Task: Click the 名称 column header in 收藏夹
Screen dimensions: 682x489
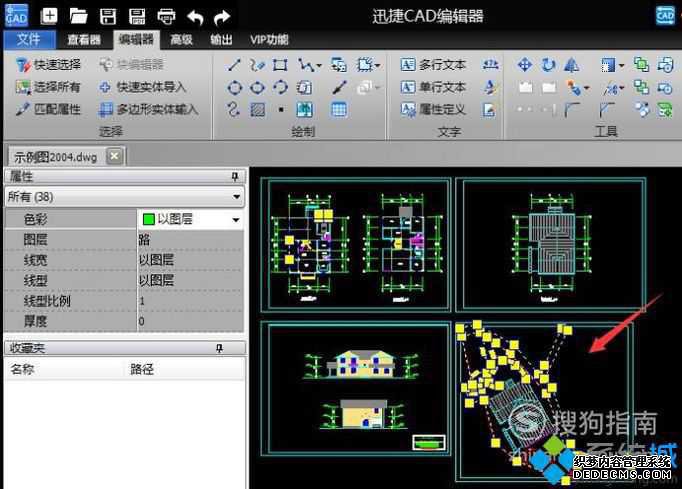Action: point(23,369)
